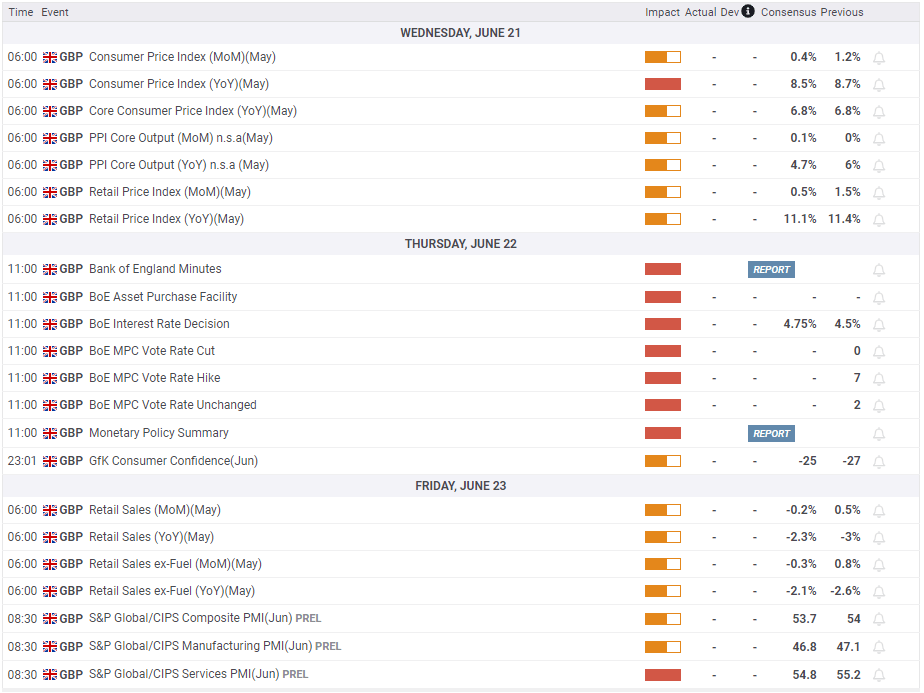
Task: Click bell icon for BoE MPC Vote Rate Hike
Action: (879, 378)
